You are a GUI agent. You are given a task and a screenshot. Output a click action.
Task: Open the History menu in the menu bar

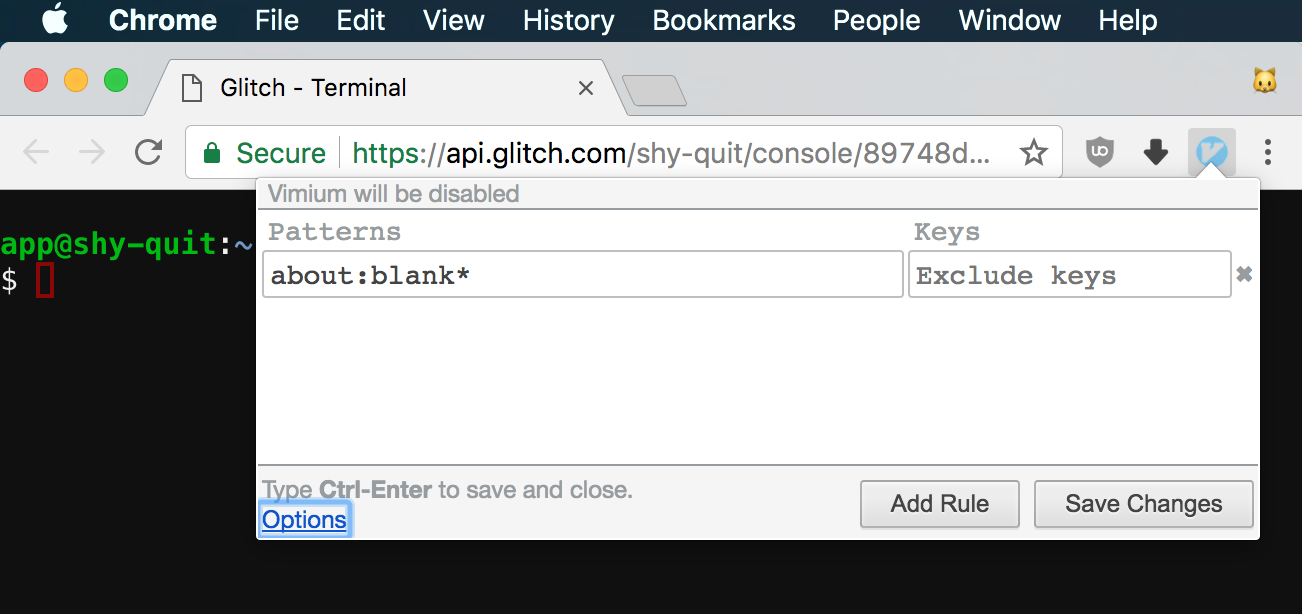coord(567,20)
